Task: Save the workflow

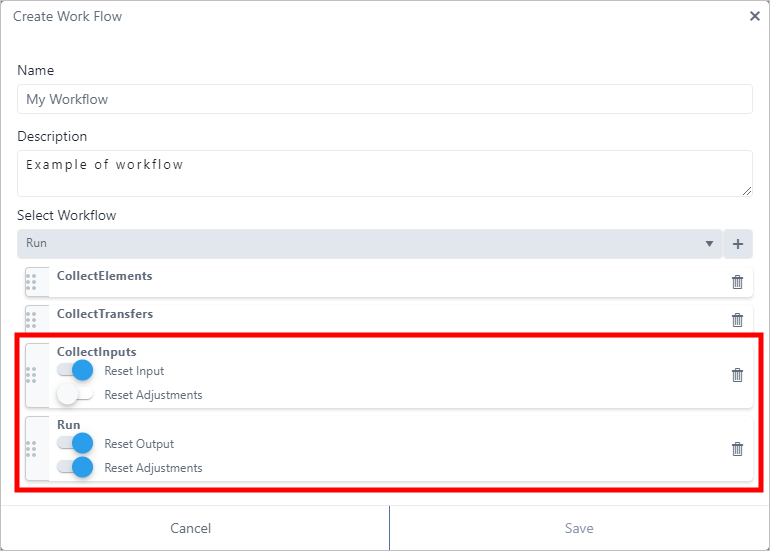Action: click(x=579, y=528)
